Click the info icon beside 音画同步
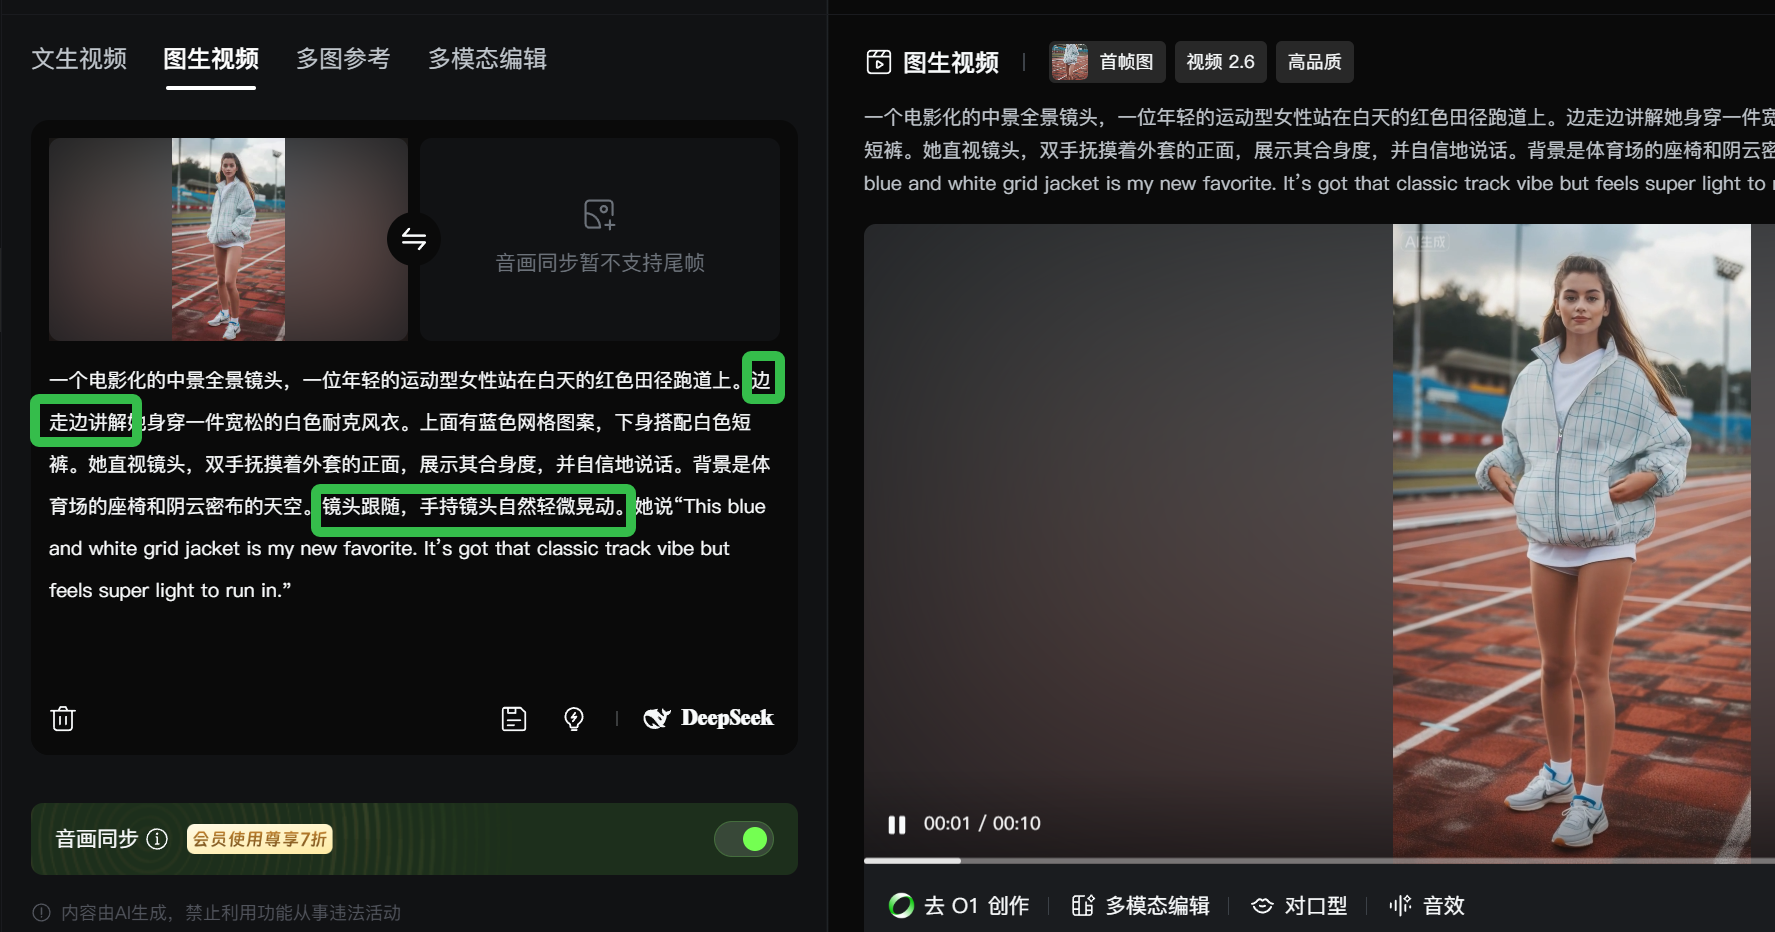This screenshot has height=932, width=1775. click(157, 839)
